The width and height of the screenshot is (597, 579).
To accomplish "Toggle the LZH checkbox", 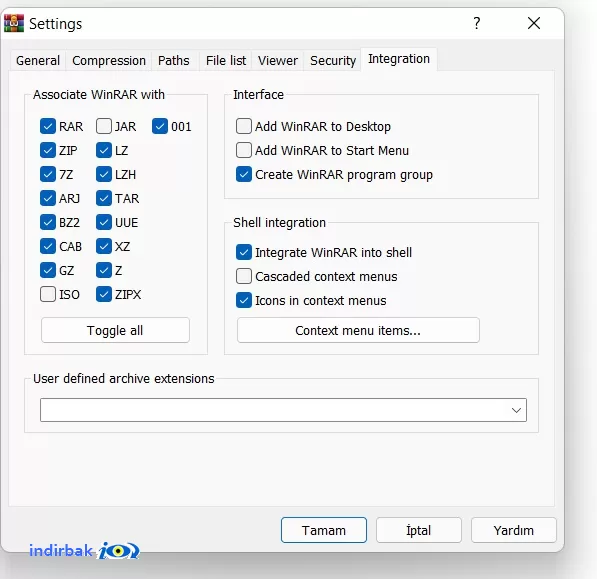I will point(104,174).
